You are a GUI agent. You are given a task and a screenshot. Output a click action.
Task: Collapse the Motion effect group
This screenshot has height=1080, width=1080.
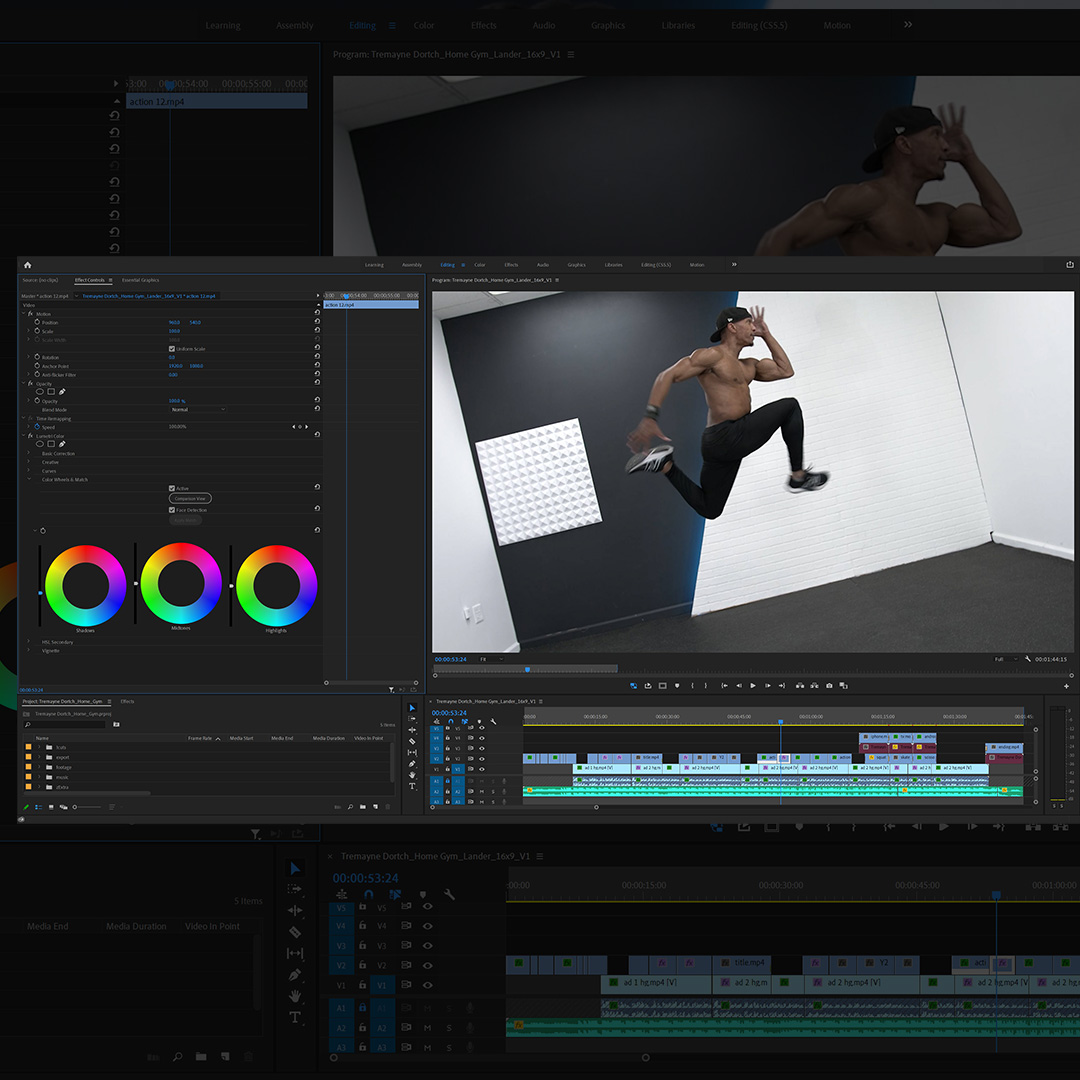[x=23, y=313]
